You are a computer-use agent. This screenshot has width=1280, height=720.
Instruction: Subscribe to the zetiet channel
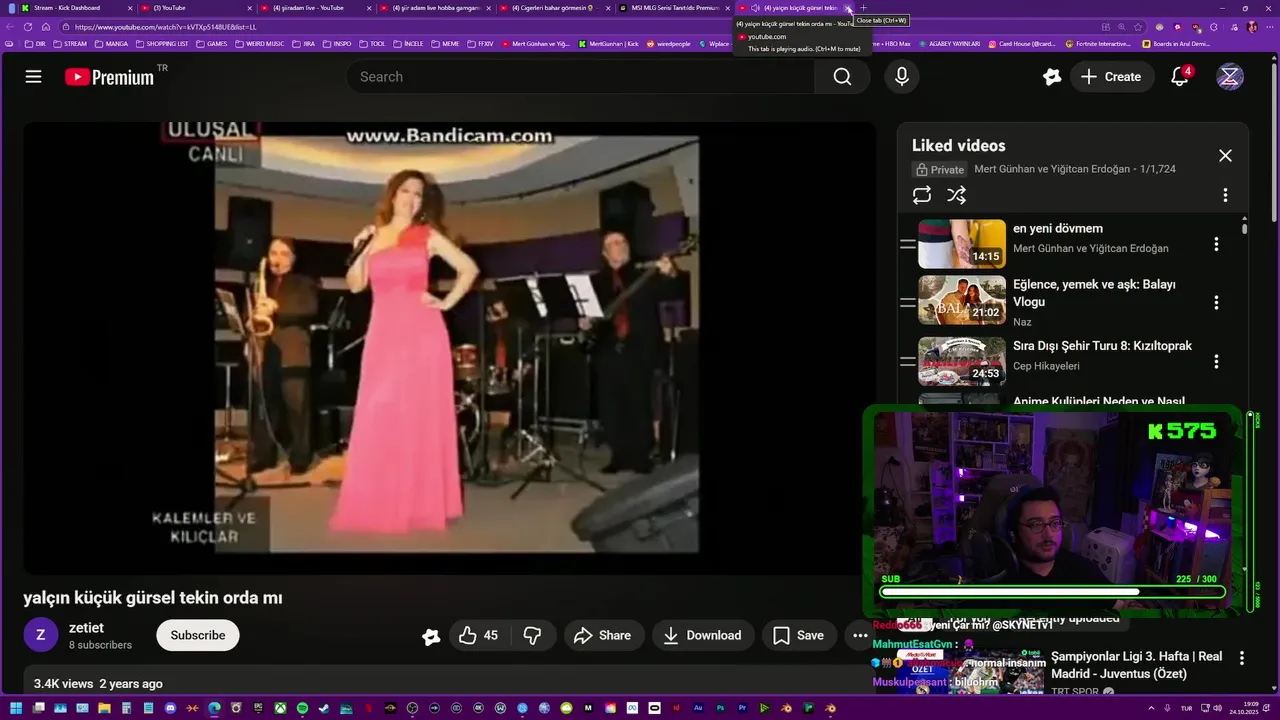click(x=198, y=635)
